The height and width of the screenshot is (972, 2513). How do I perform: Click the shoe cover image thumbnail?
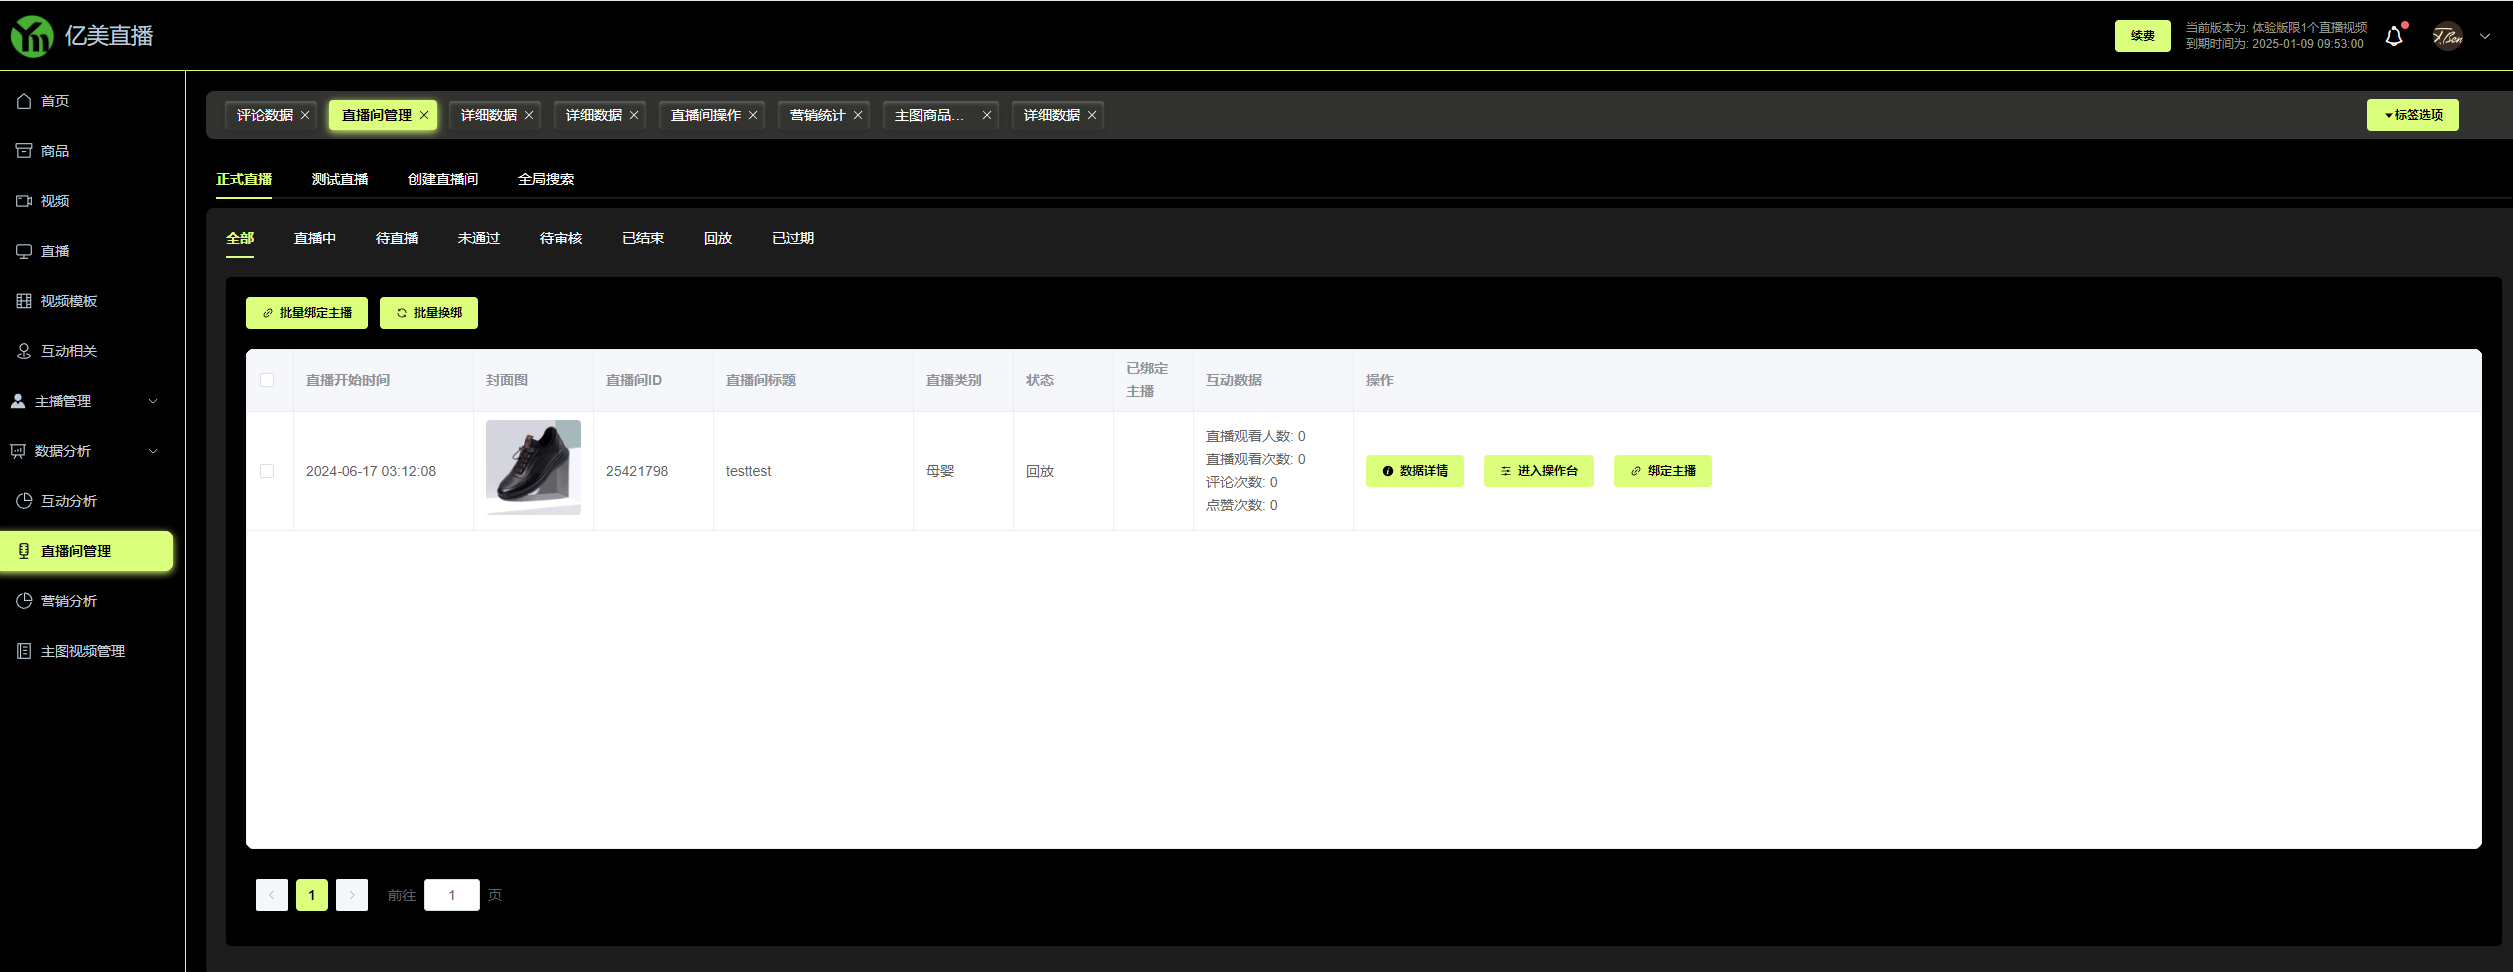[x=533, y=467]
